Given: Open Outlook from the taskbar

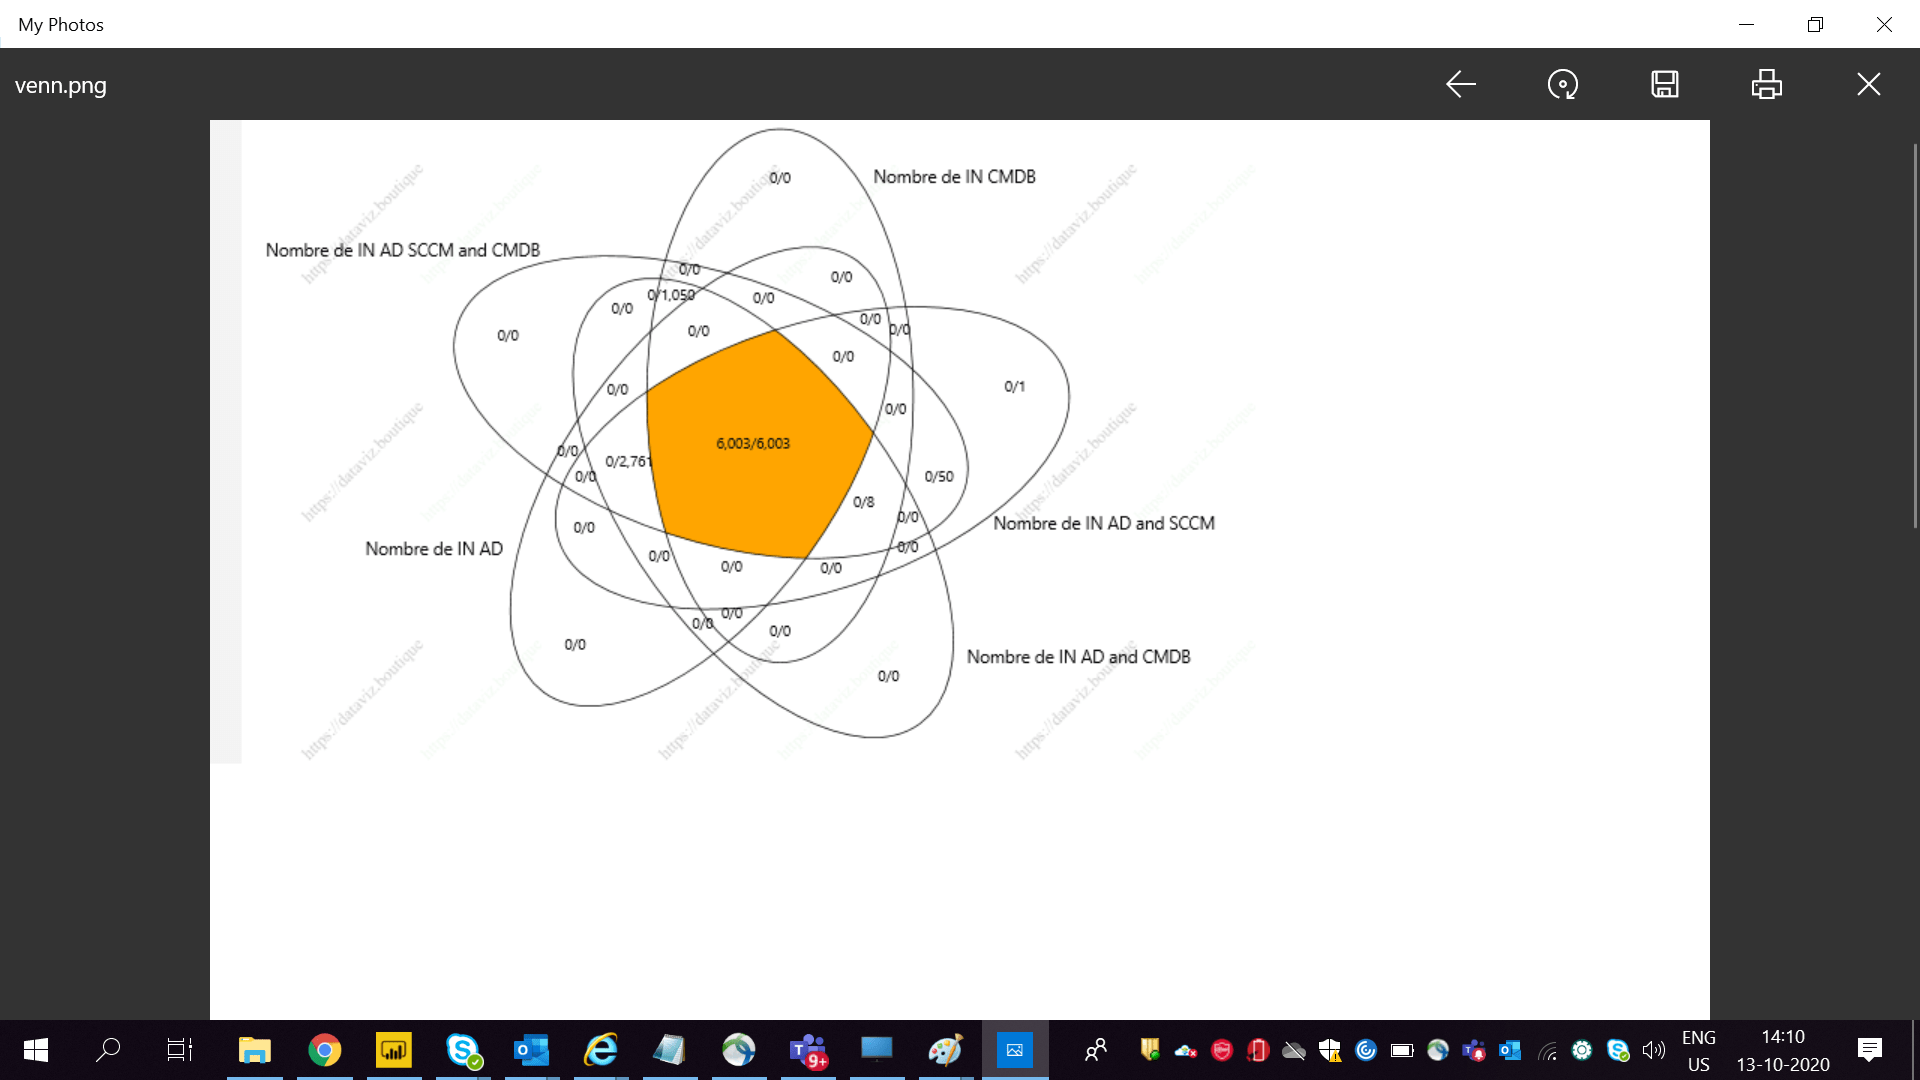Looking at the screenshot, I should pyautogui.click(x=531, y=1050).
